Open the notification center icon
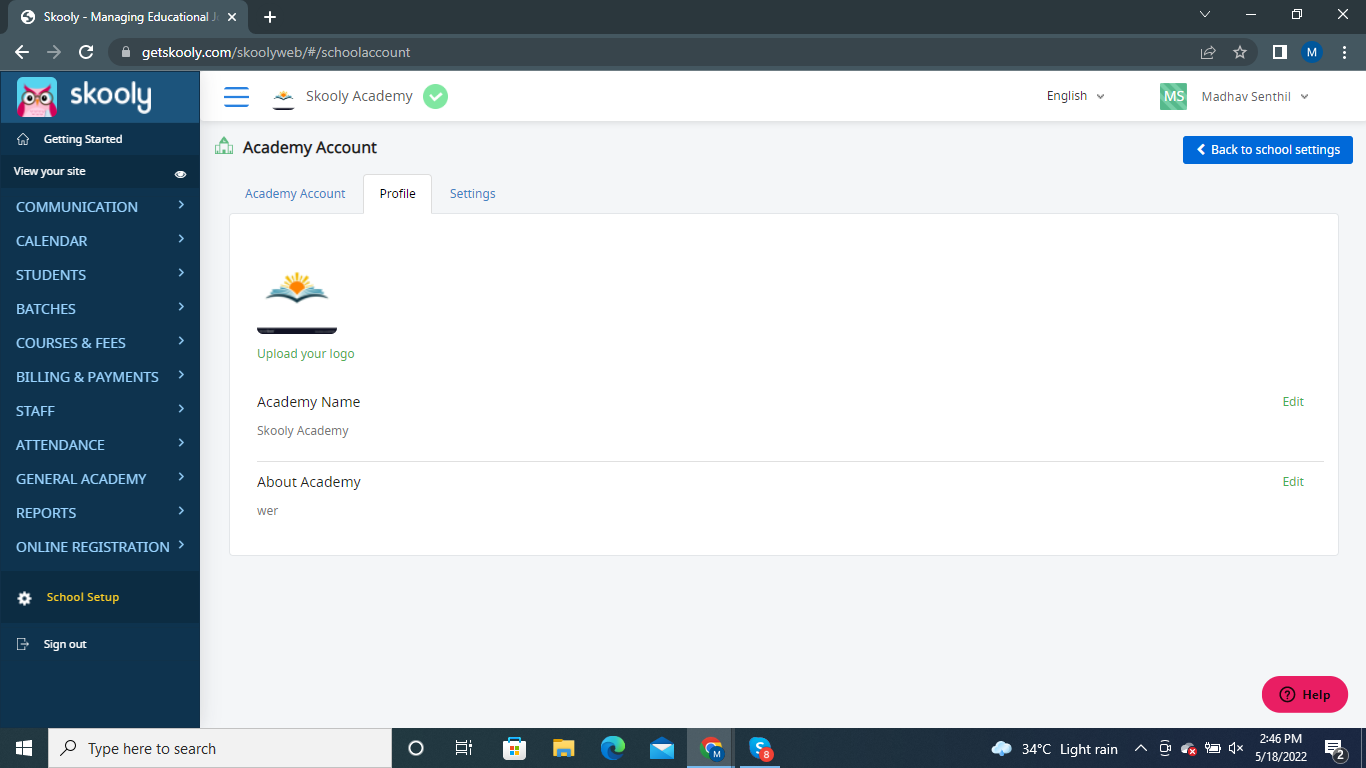Viewport: 1366px width, 768px height. pyautogui.click(x=1335, y=748)
